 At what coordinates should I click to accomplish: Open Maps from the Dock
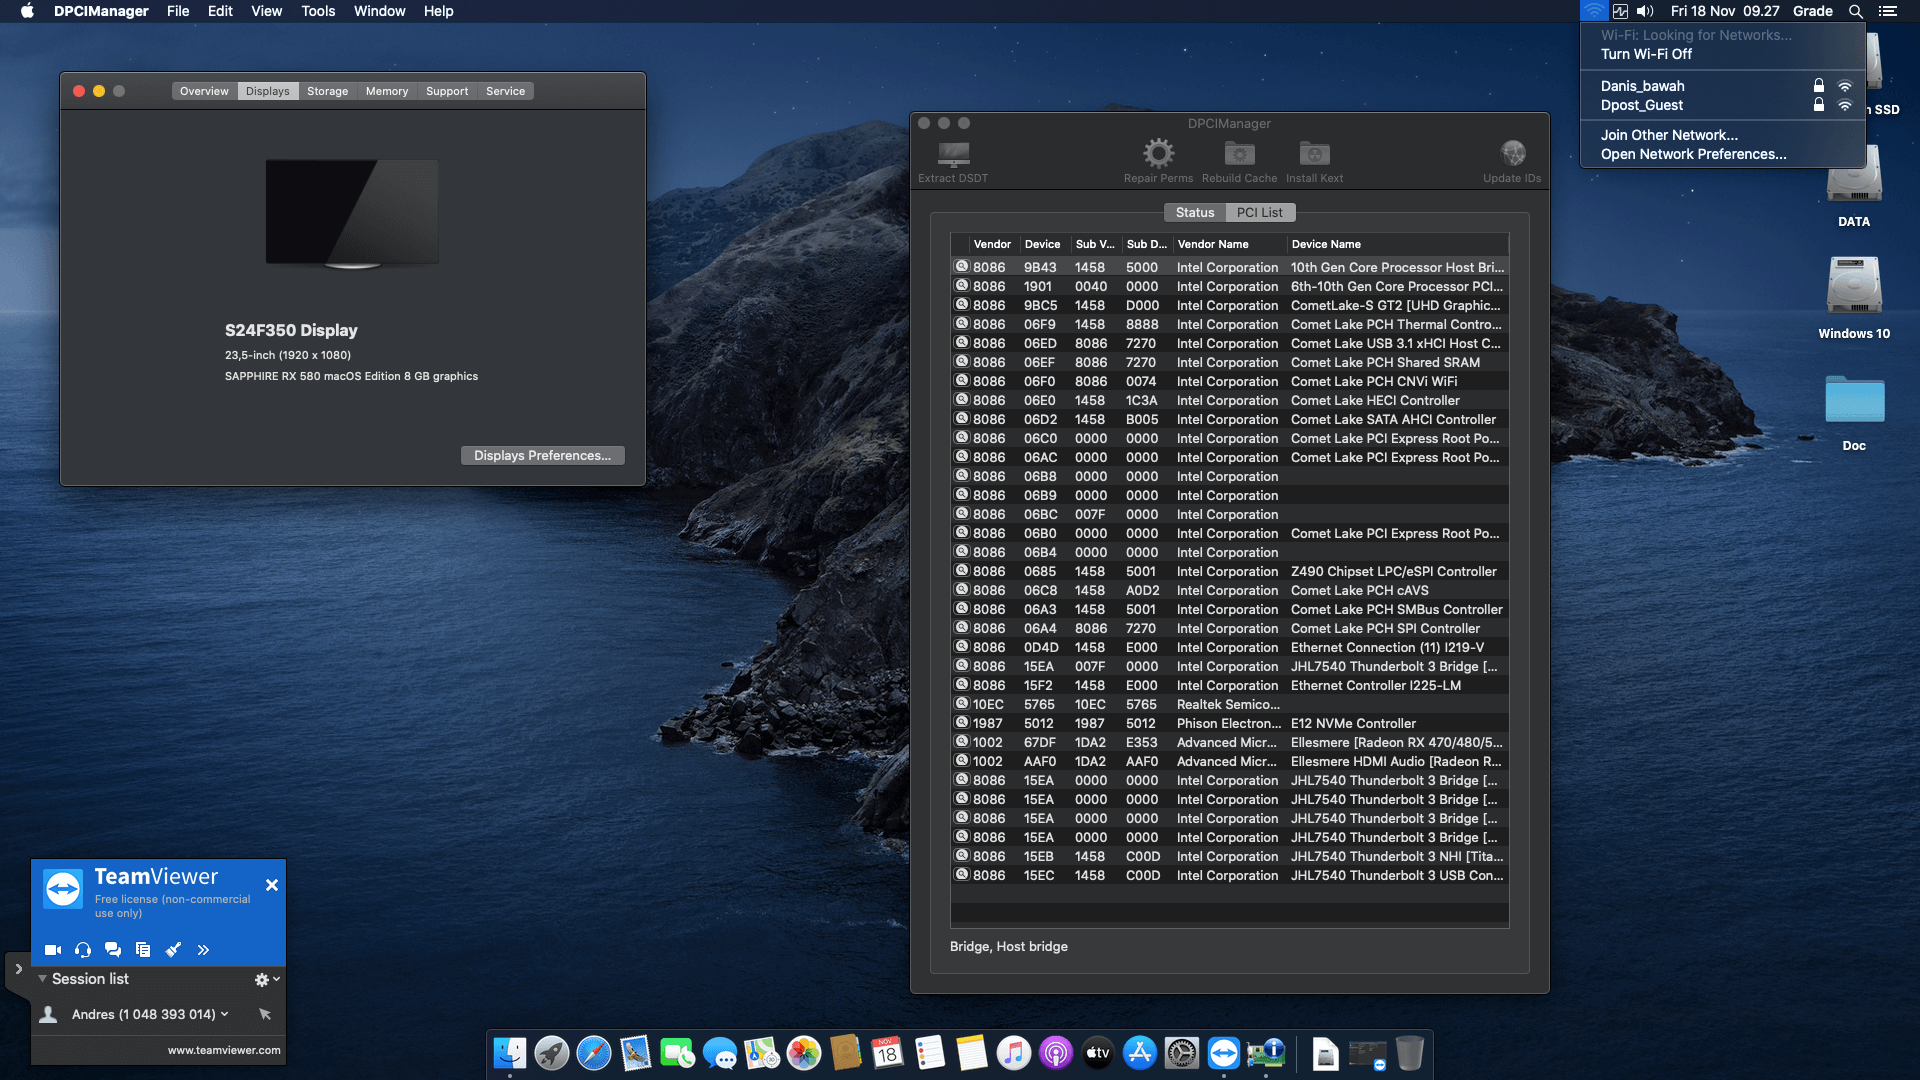(762, 1053)
